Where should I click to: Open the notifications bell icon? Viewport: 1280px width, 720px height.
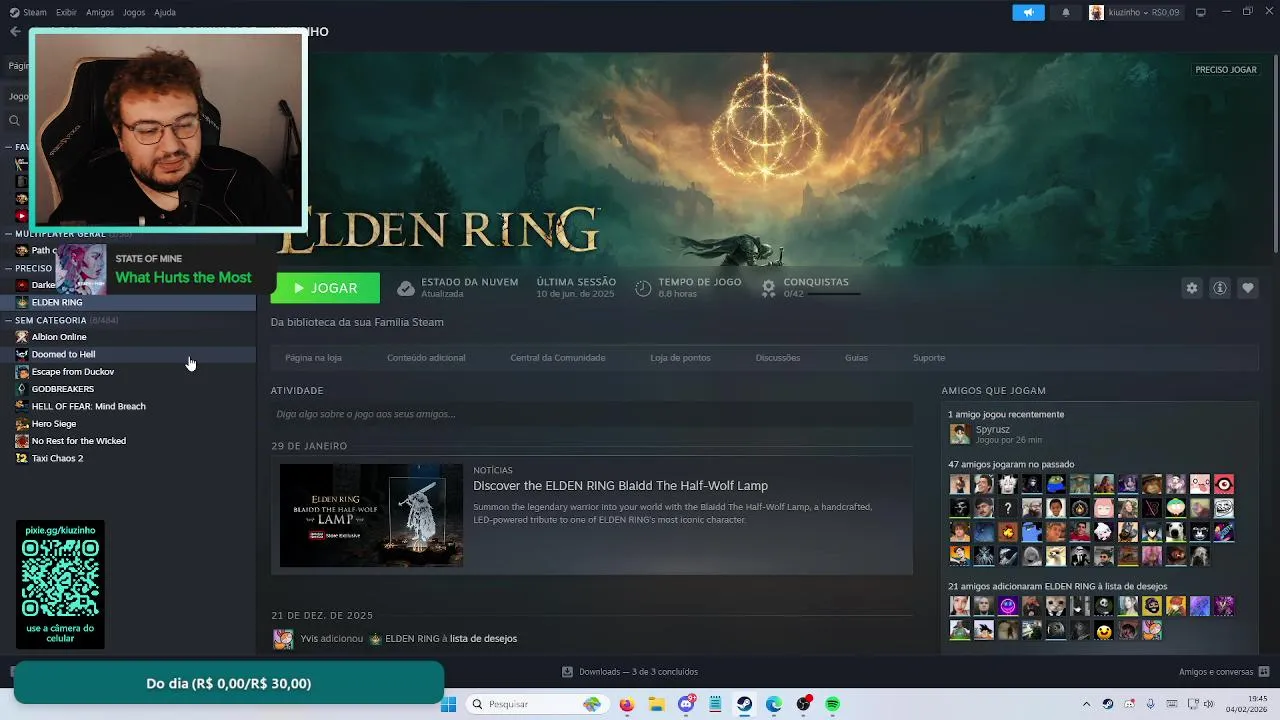pos(1066,12)
